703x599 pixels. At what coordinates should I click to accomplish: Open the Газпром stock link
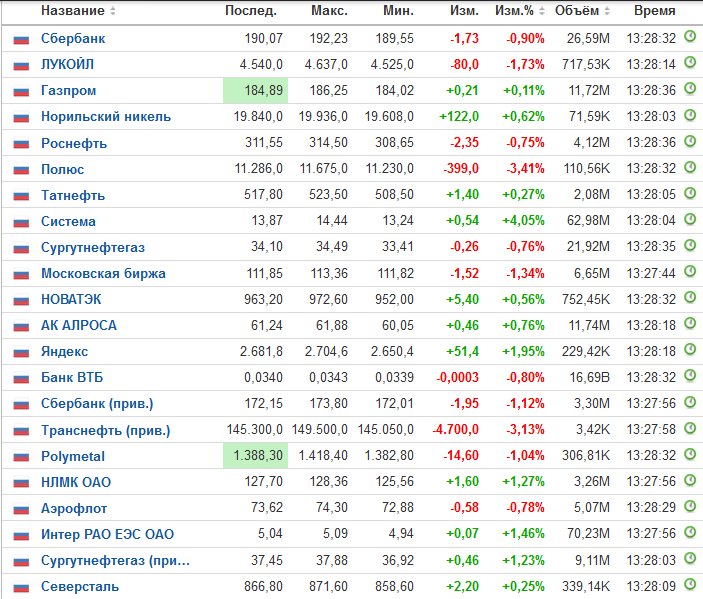(x=69, y=91)
